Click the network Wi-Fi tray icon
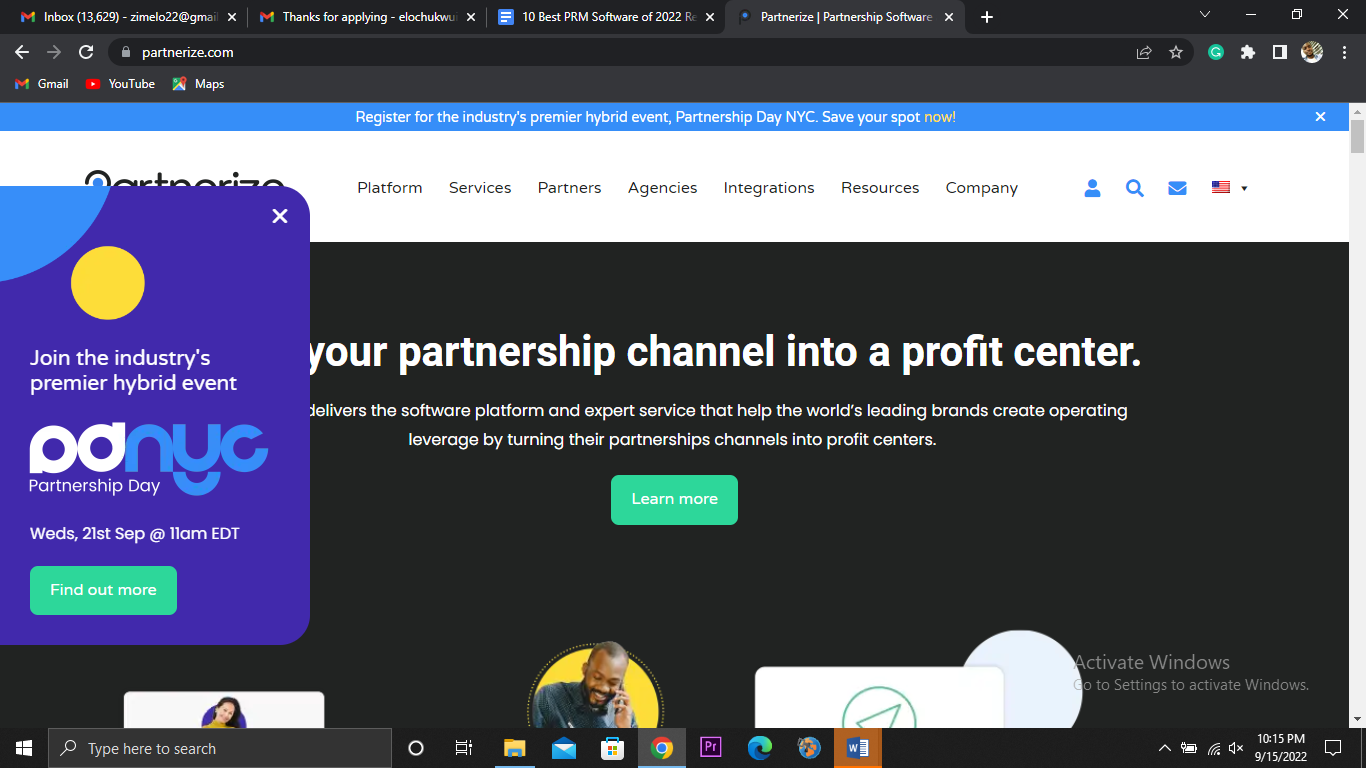The width and height of the screenshot is (1366, 768). (1213, 748)
